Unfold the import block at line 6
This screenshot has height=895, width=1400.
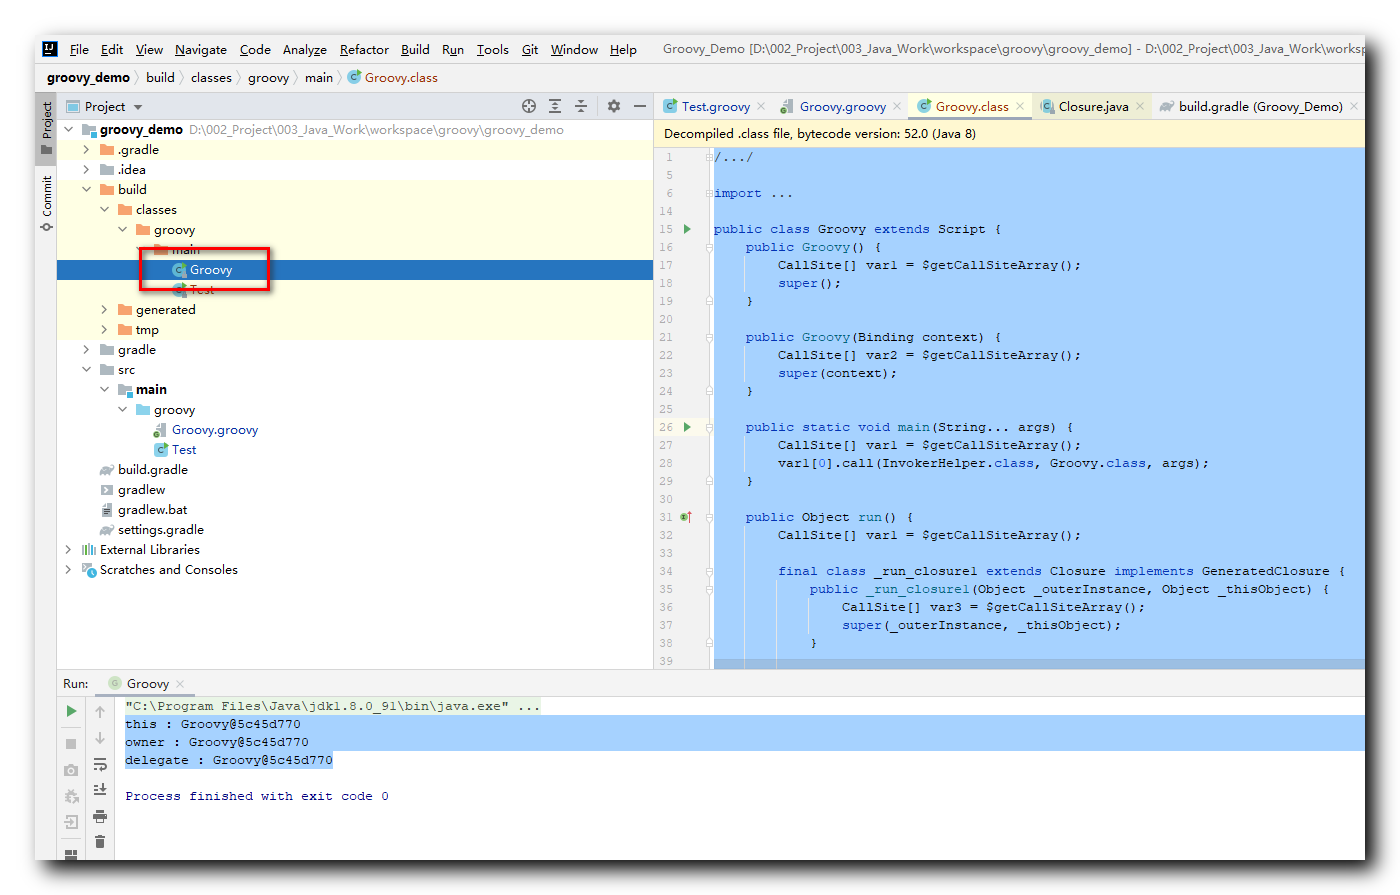point(709,193)
